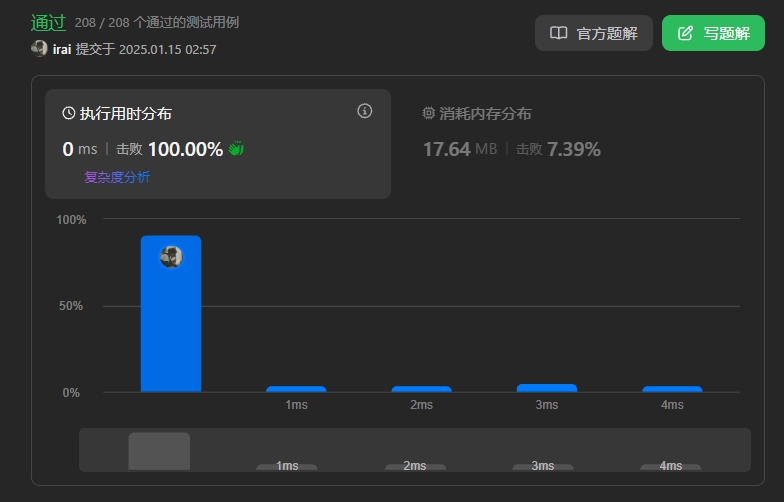Screen dimensions: 784x502
Task: Click the submission time 2025.01.15 02:57
Action: tap(168, 49)
